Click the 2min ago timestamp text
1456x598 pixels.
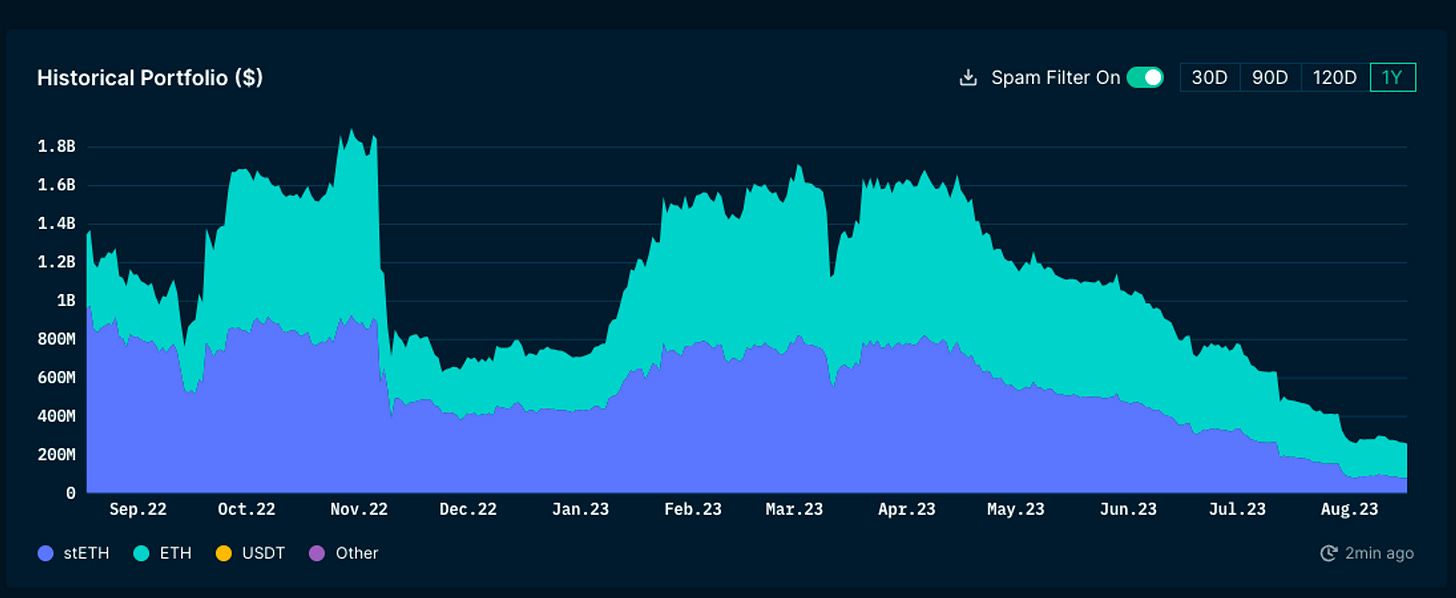pos(1379,553)
